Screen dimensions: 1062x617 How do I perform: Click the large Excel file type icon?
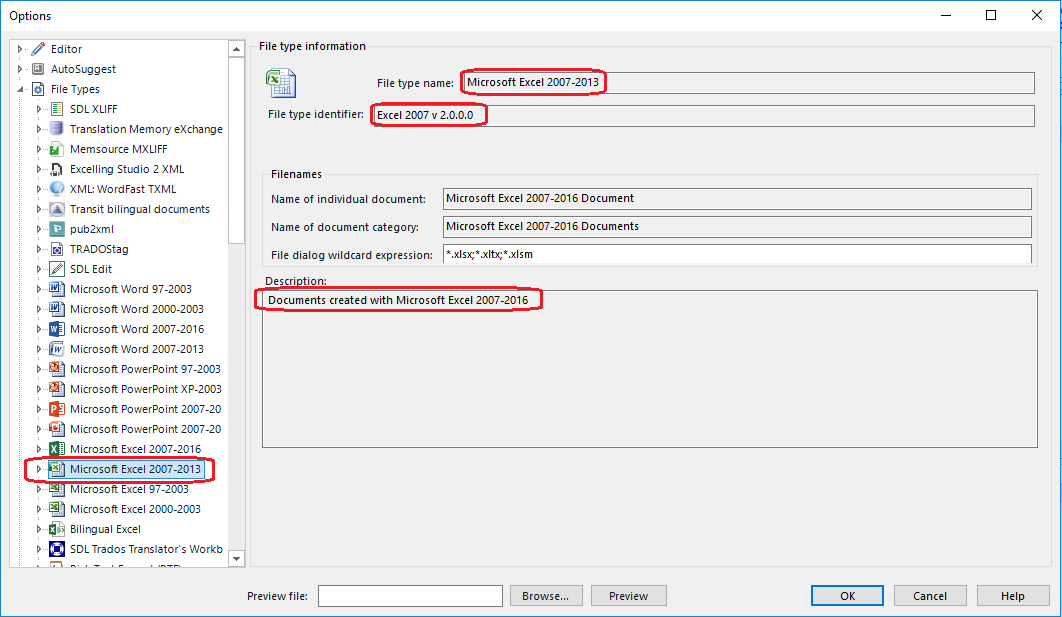(x=281, y=83)
